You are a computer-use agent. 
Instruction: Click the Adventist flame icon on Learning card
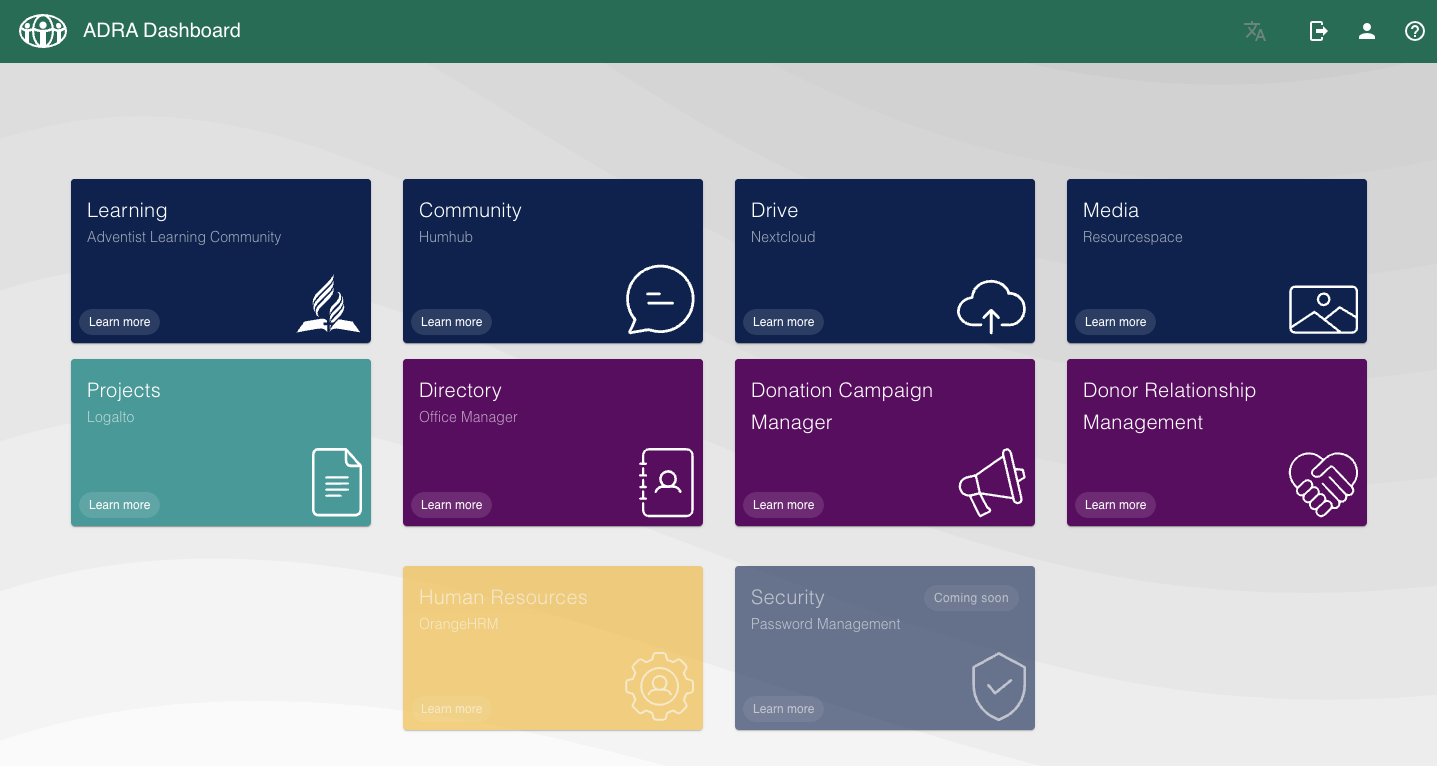coord(328,304)
